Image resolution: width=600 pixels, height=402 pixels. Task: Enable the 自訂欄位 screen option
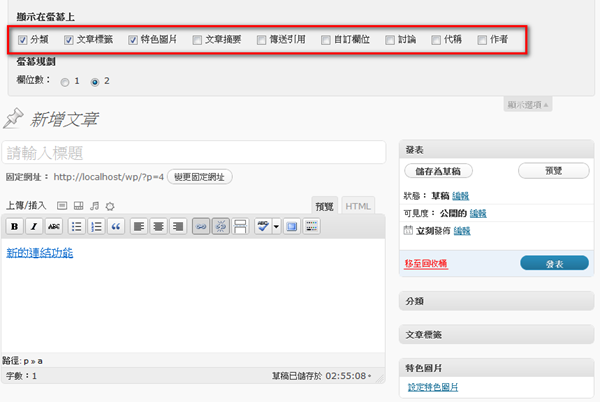pyautogui.click(x=326, y=40)
